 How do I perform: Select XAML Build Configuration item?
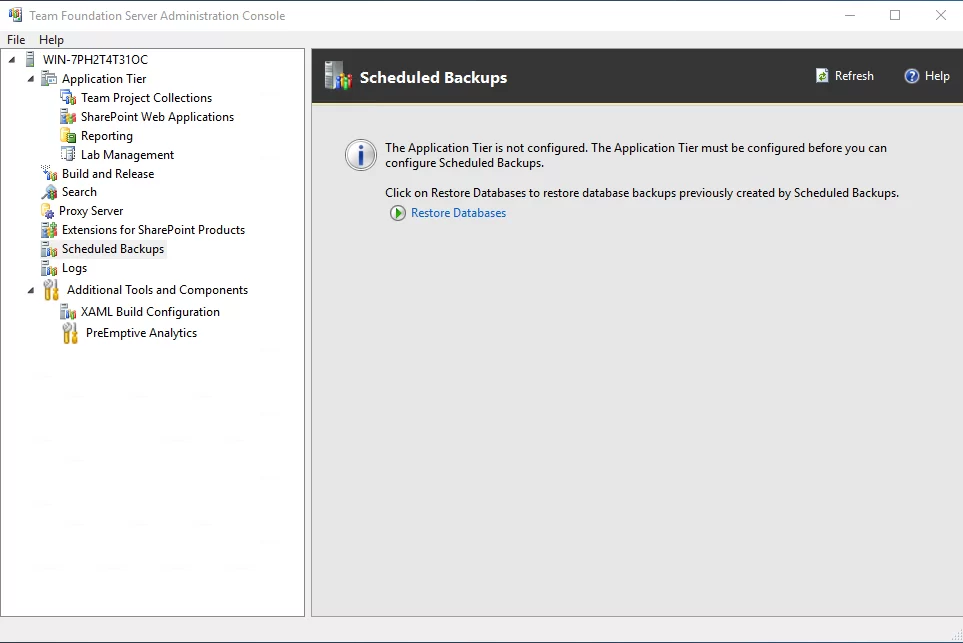pyautogui.click(x=150, y=312)
